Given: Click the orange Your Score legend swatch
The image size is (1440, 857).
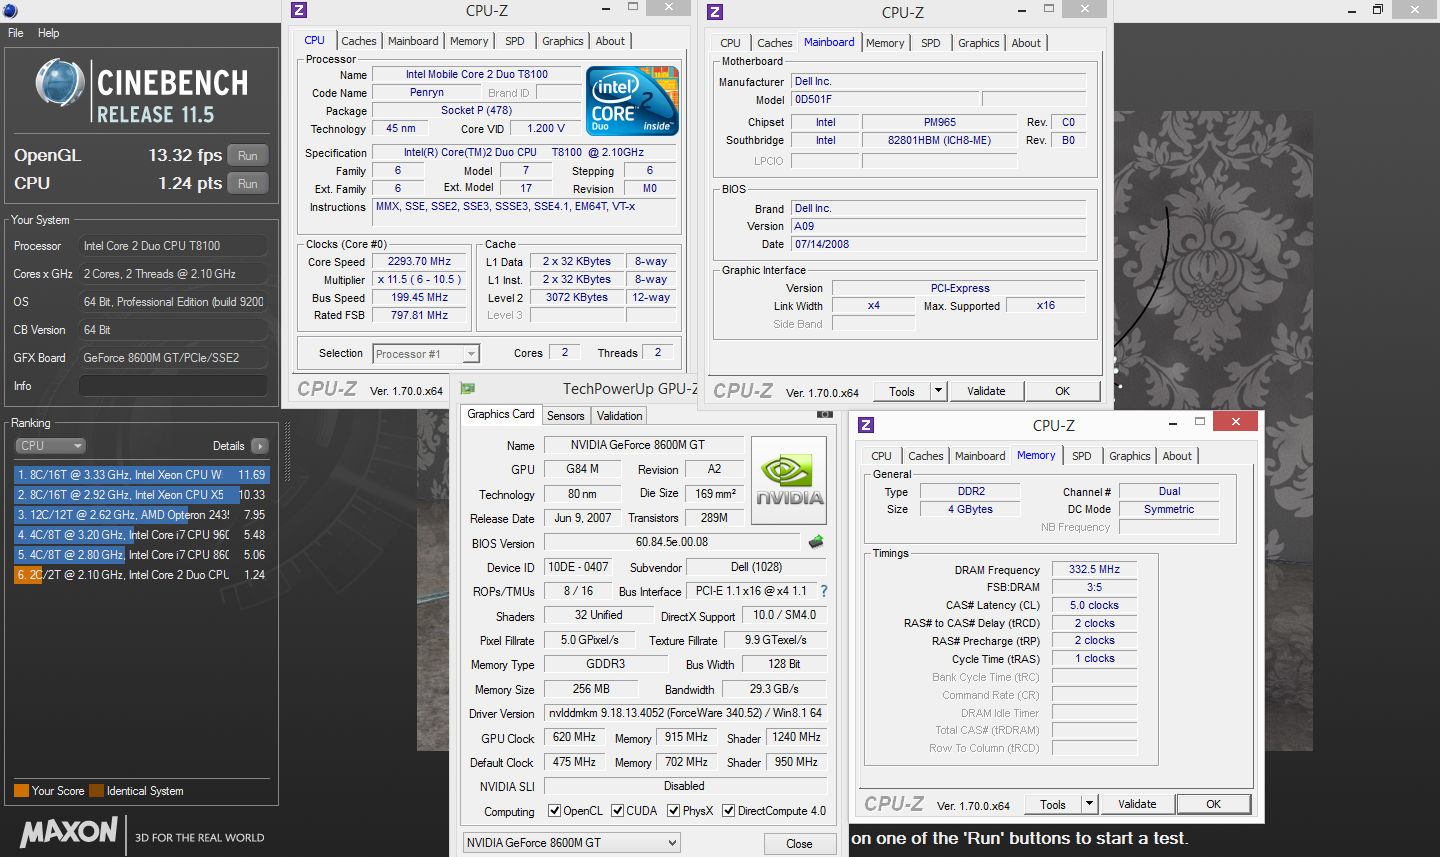Looking at the screenshot, I should point(21,791).
